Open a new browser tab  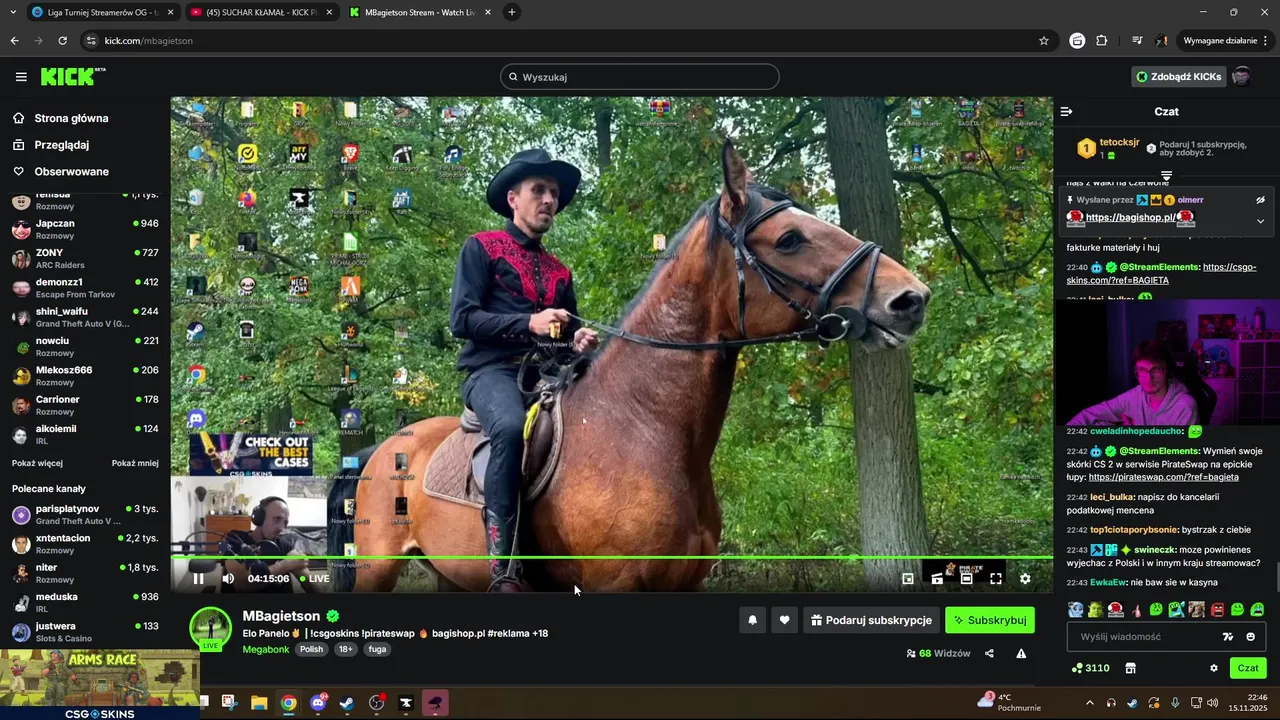pyautogui.click(x=512, y=12)
